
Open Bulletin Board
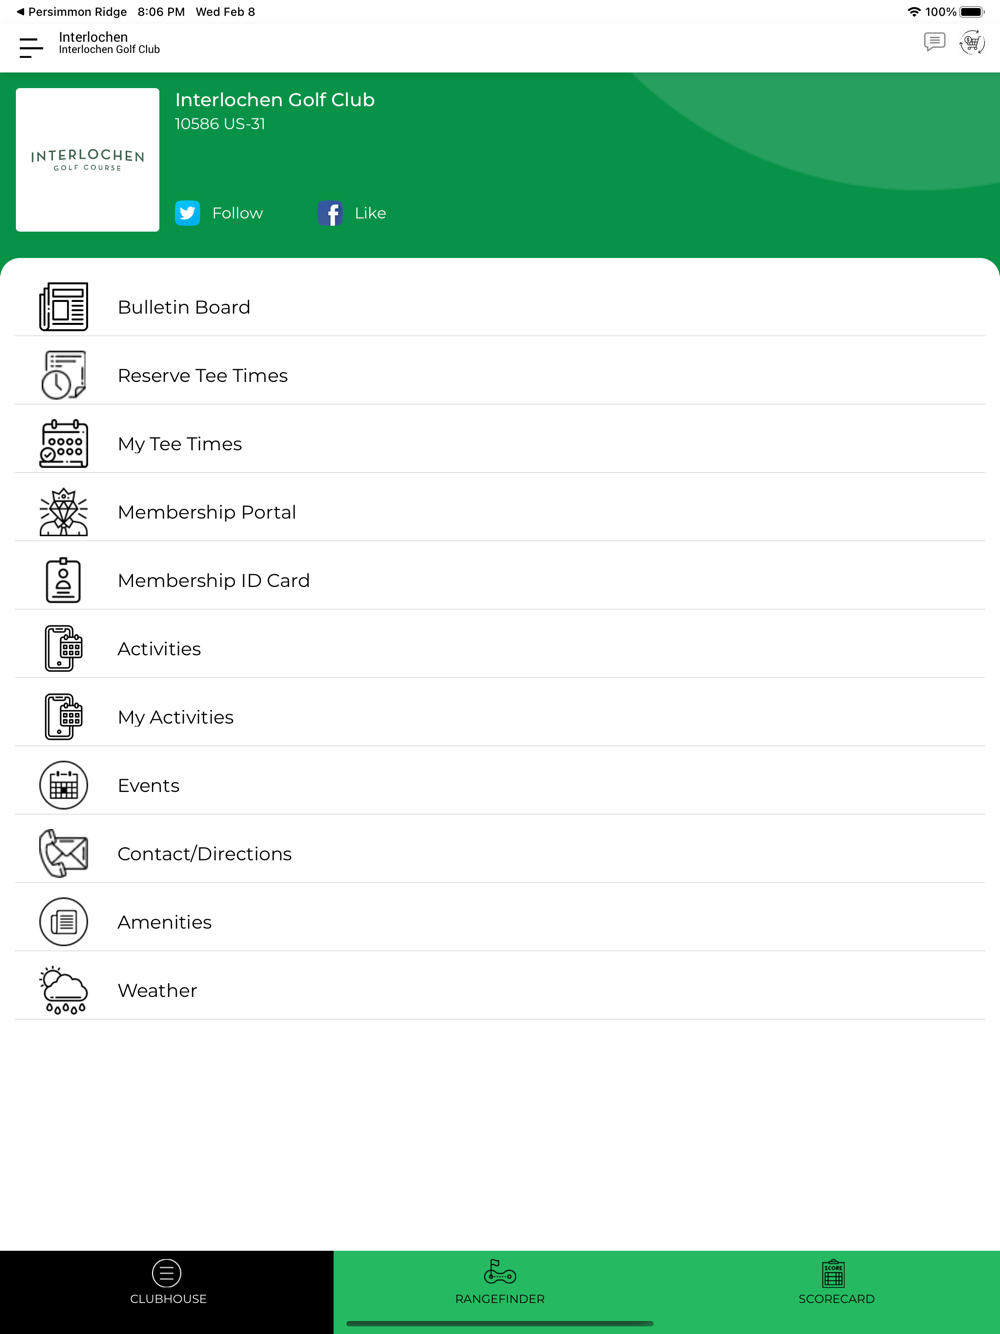[x=500, y=307]
